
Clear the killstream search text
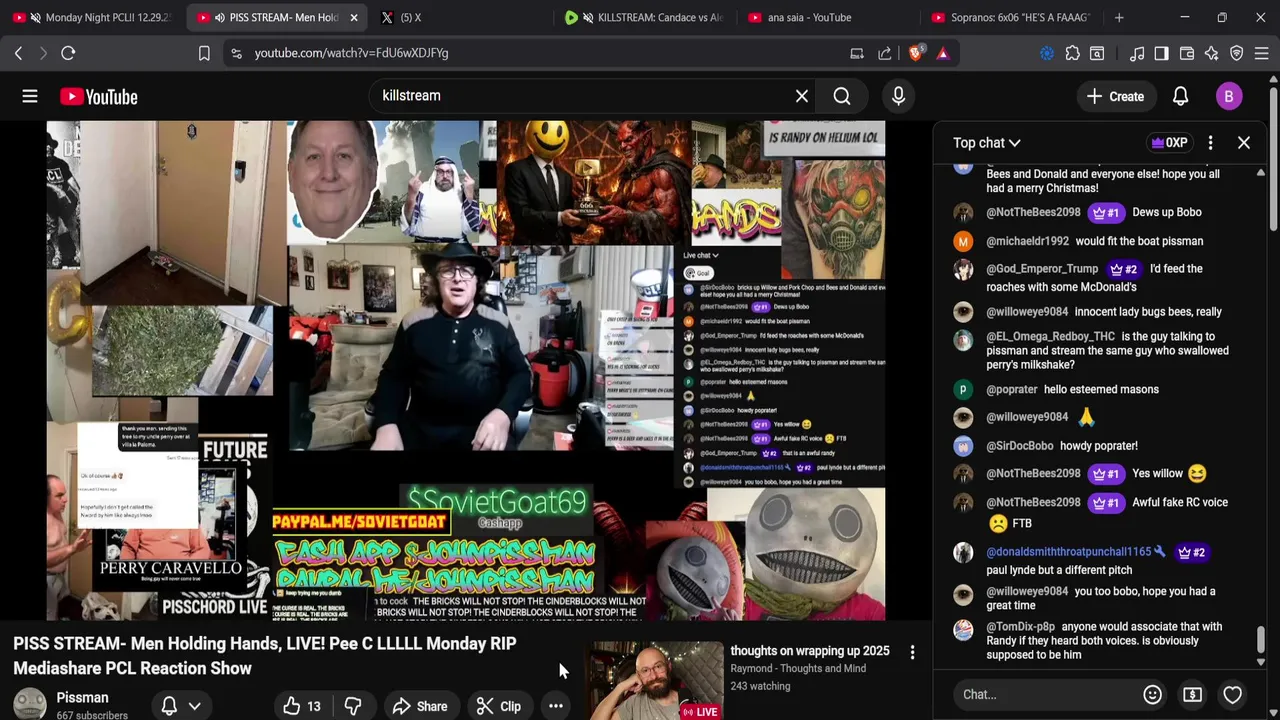[x=801, y=96]
